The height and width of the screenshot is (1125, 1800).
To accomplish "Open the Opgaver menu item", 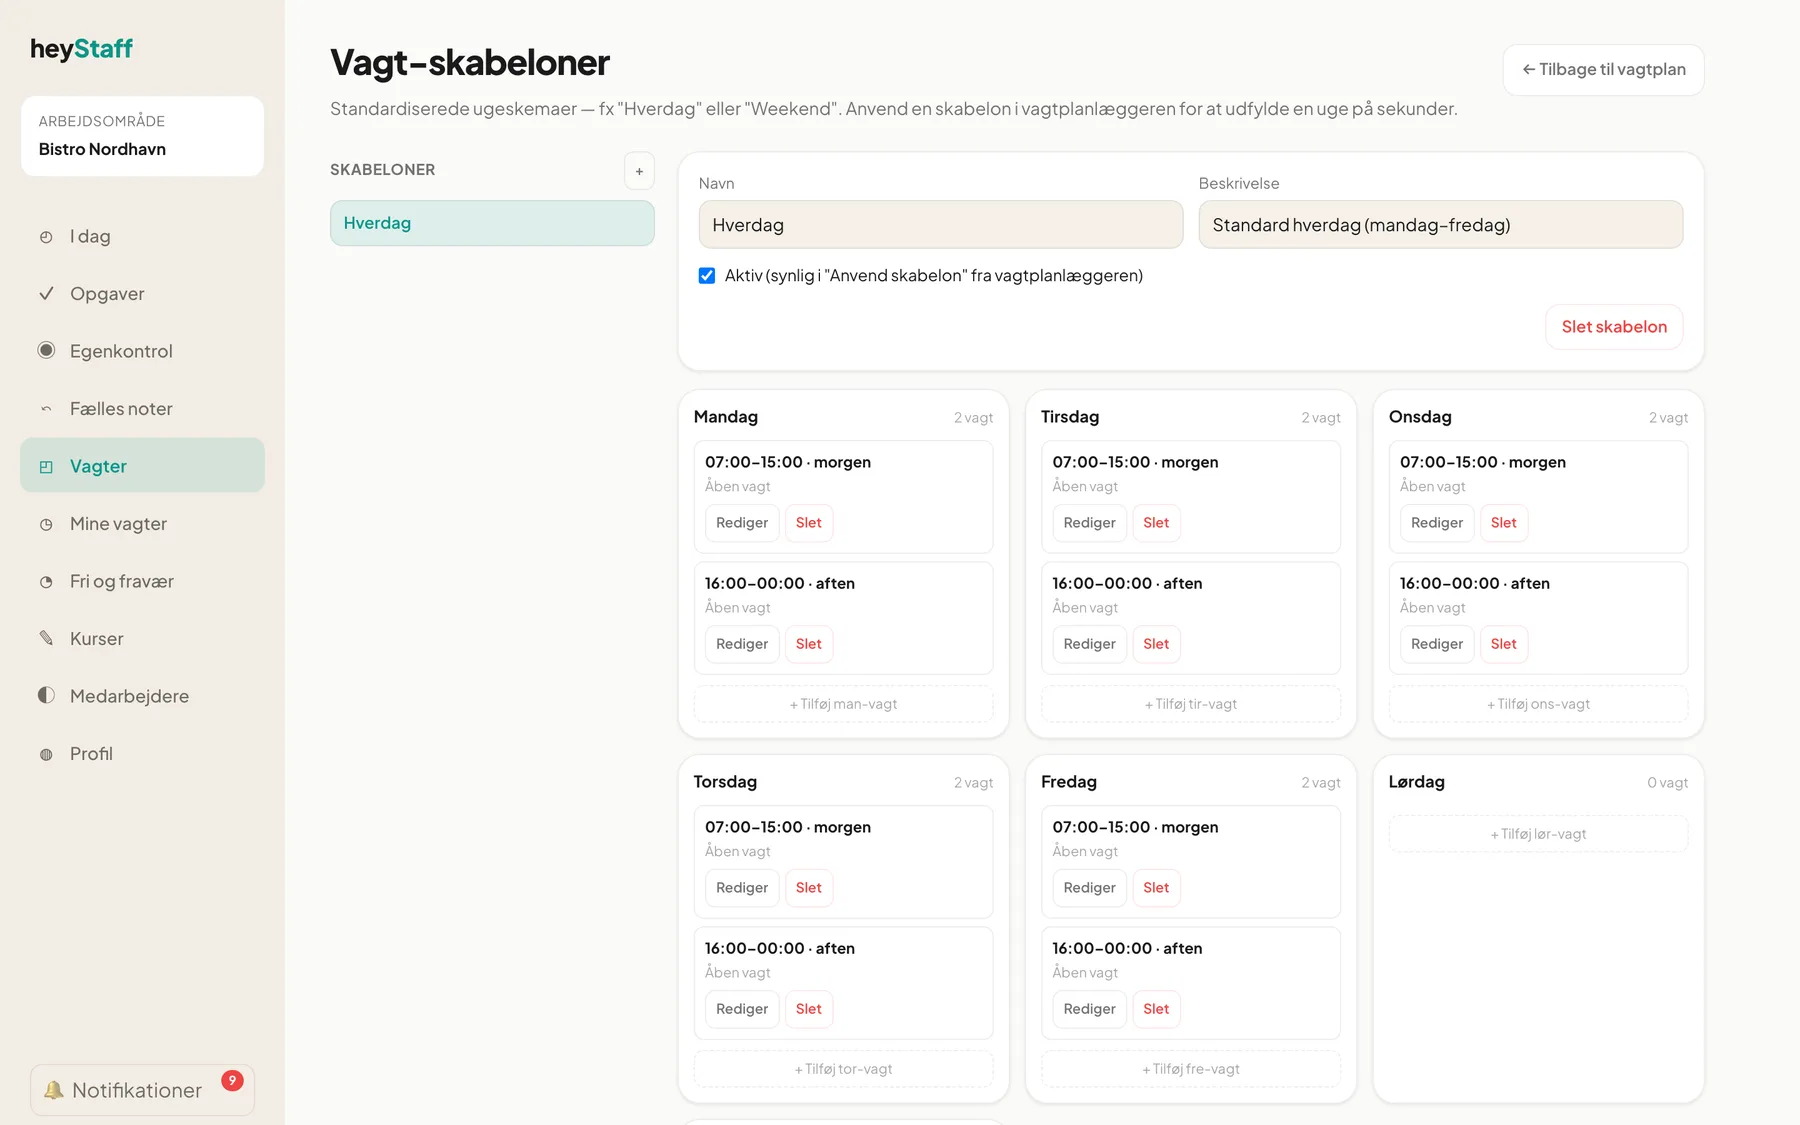I will [142, 294].
